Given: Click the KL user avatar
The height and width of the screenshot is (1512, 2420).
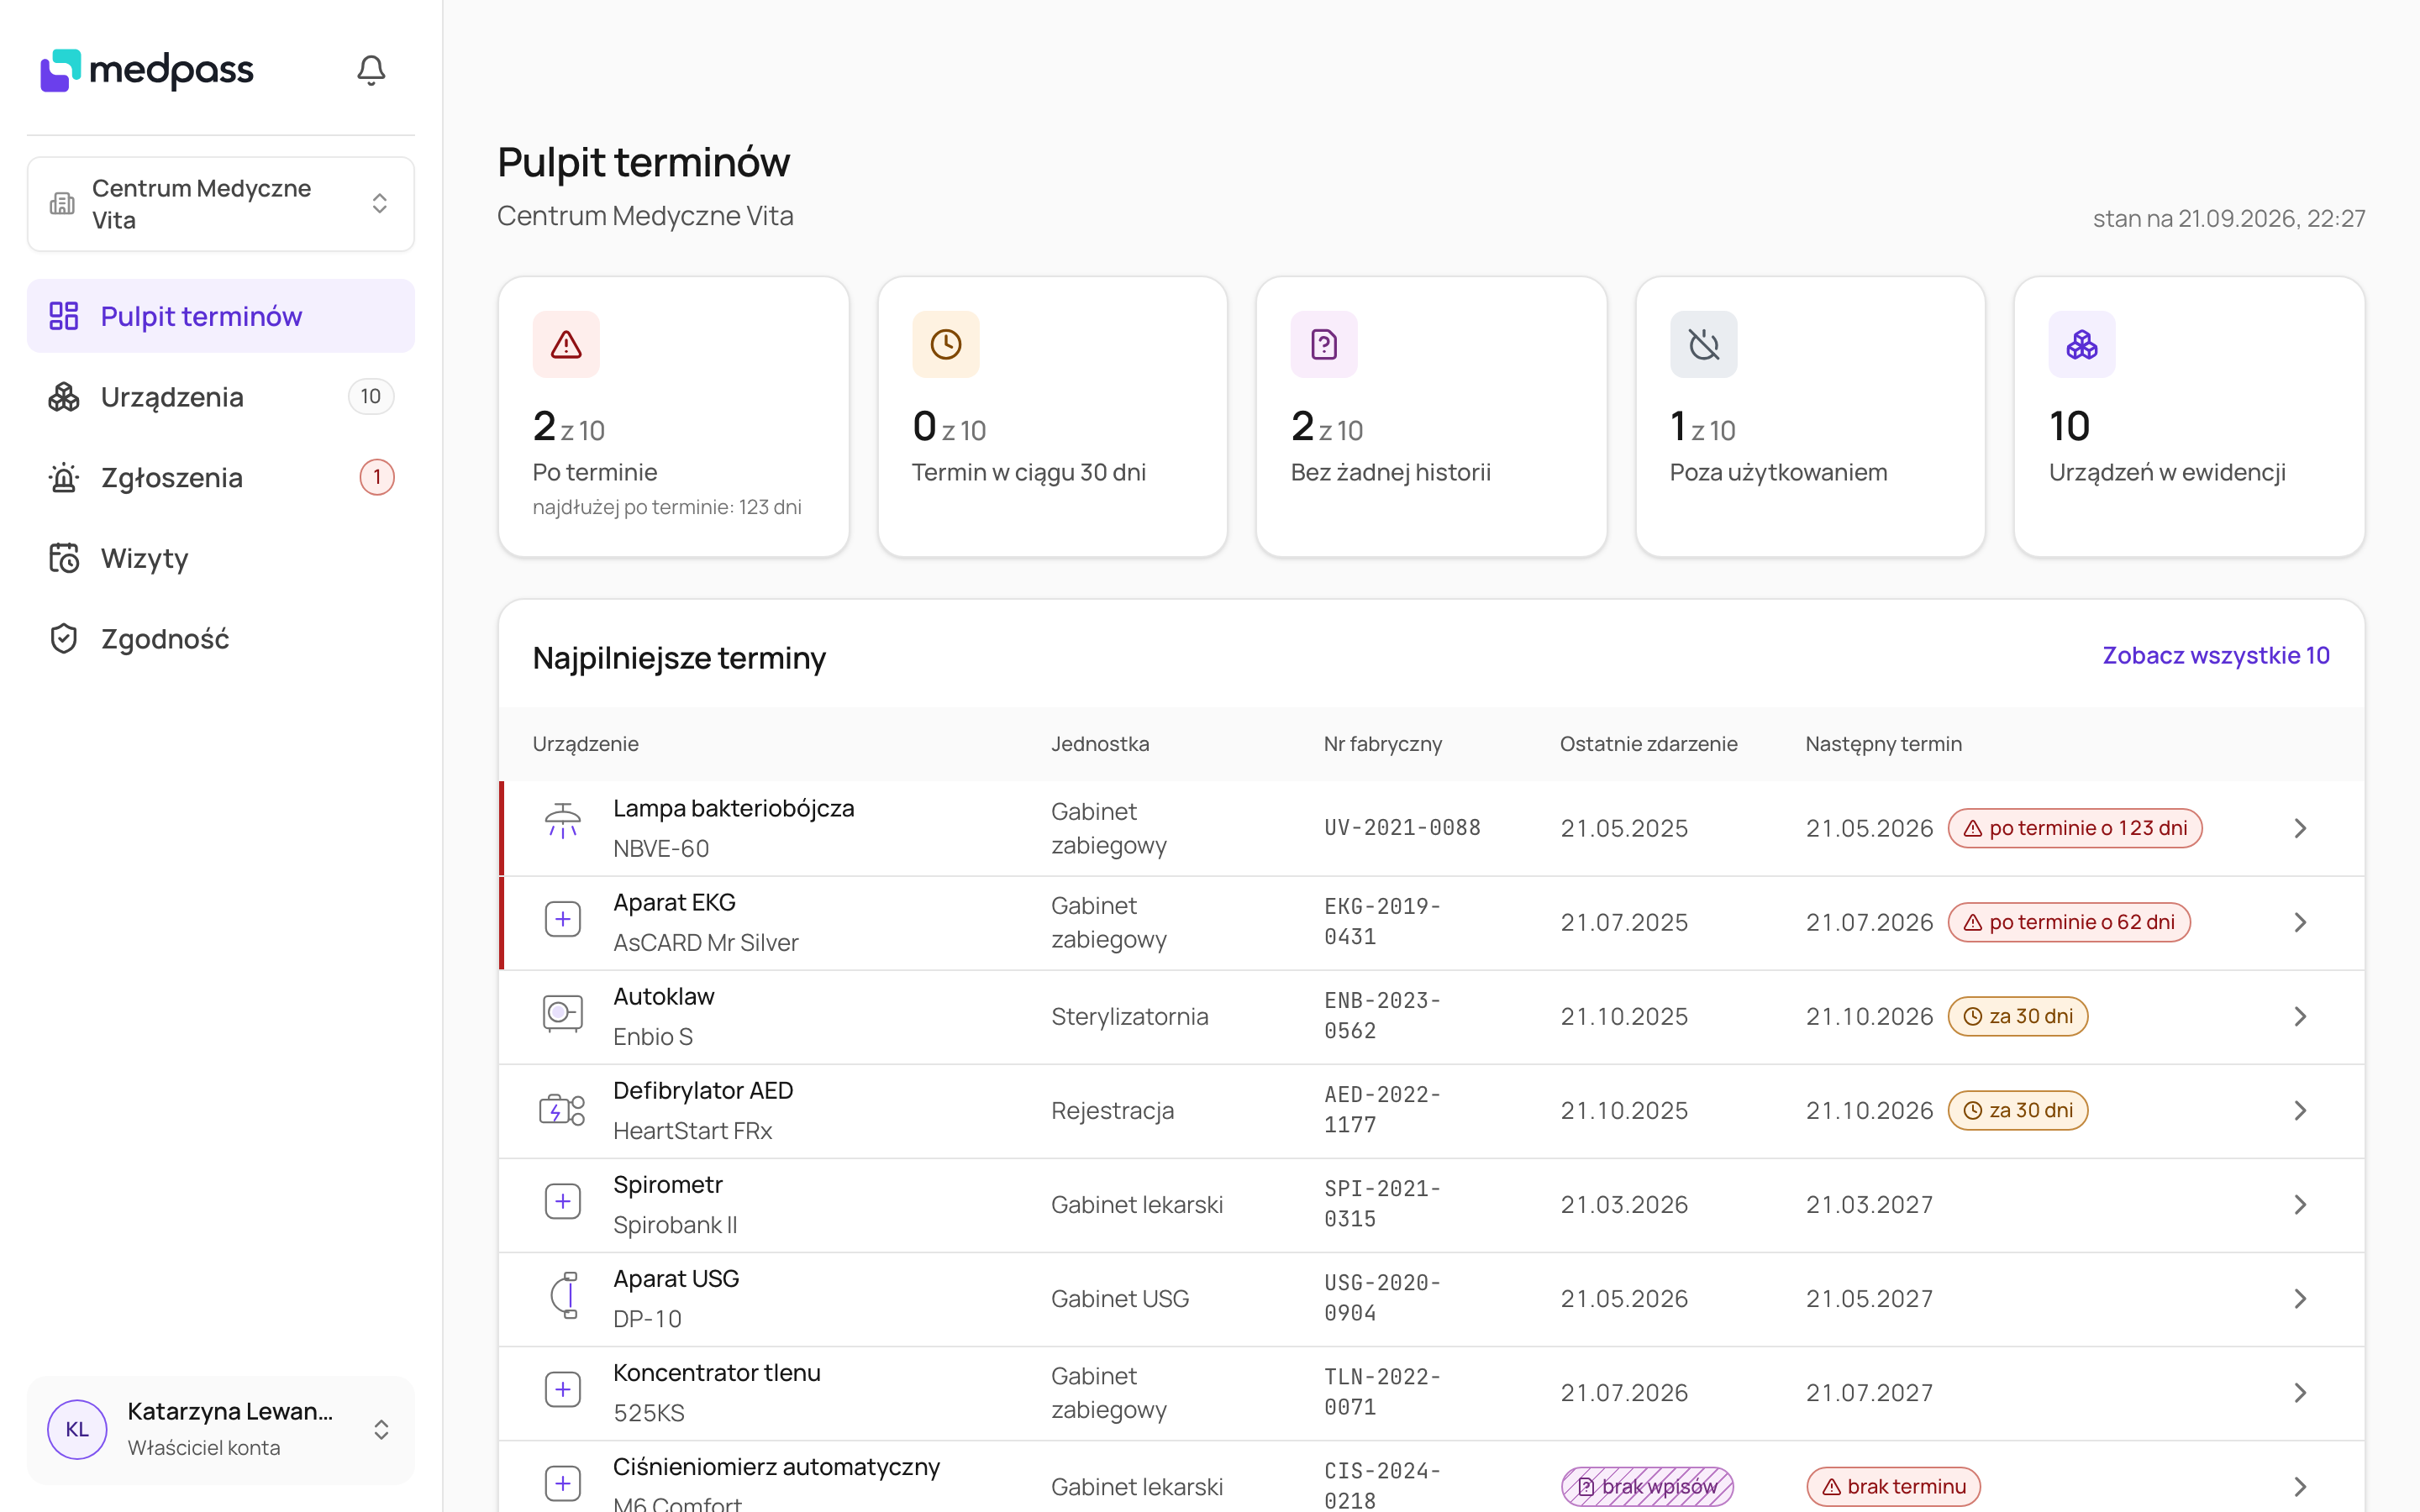Looking at the screenshot, I should click(77, 1429).
